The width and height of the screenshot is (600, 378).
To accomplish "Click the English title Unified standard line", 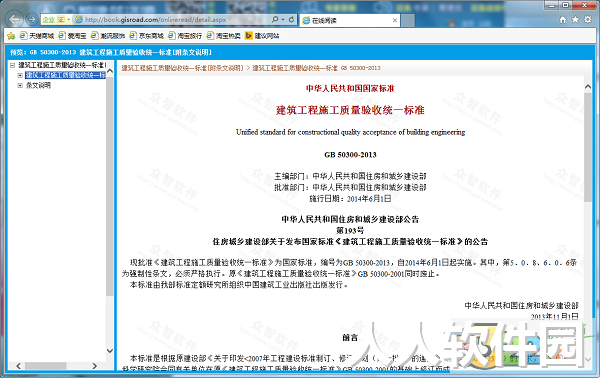I will [351, 132].
